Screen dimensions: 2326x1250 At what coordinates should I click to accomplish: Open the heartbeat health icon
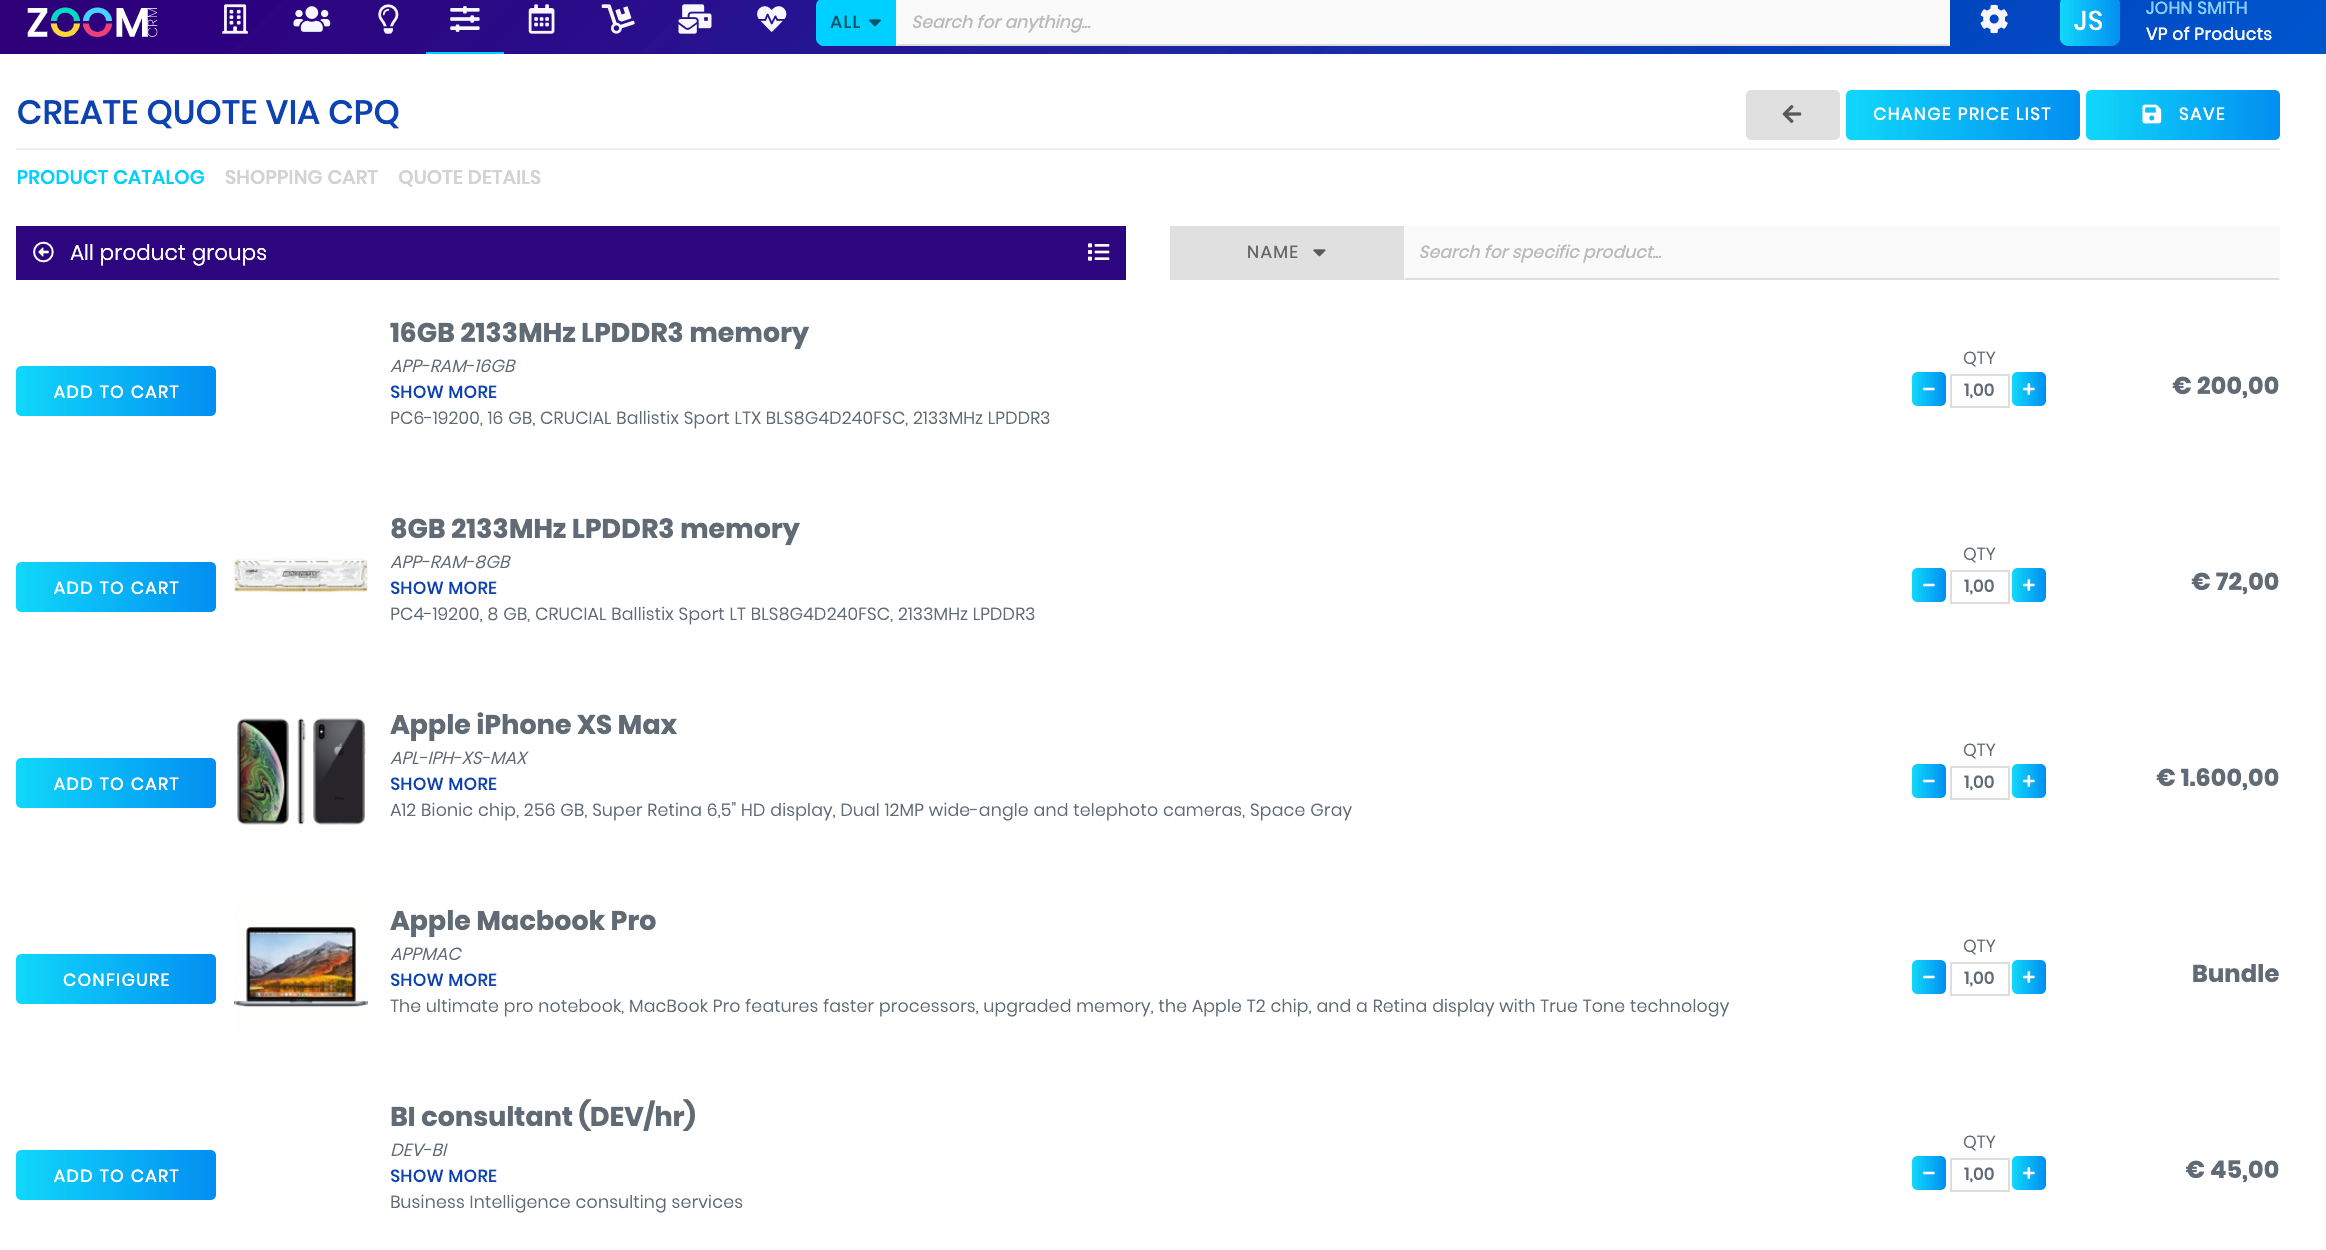771,20
